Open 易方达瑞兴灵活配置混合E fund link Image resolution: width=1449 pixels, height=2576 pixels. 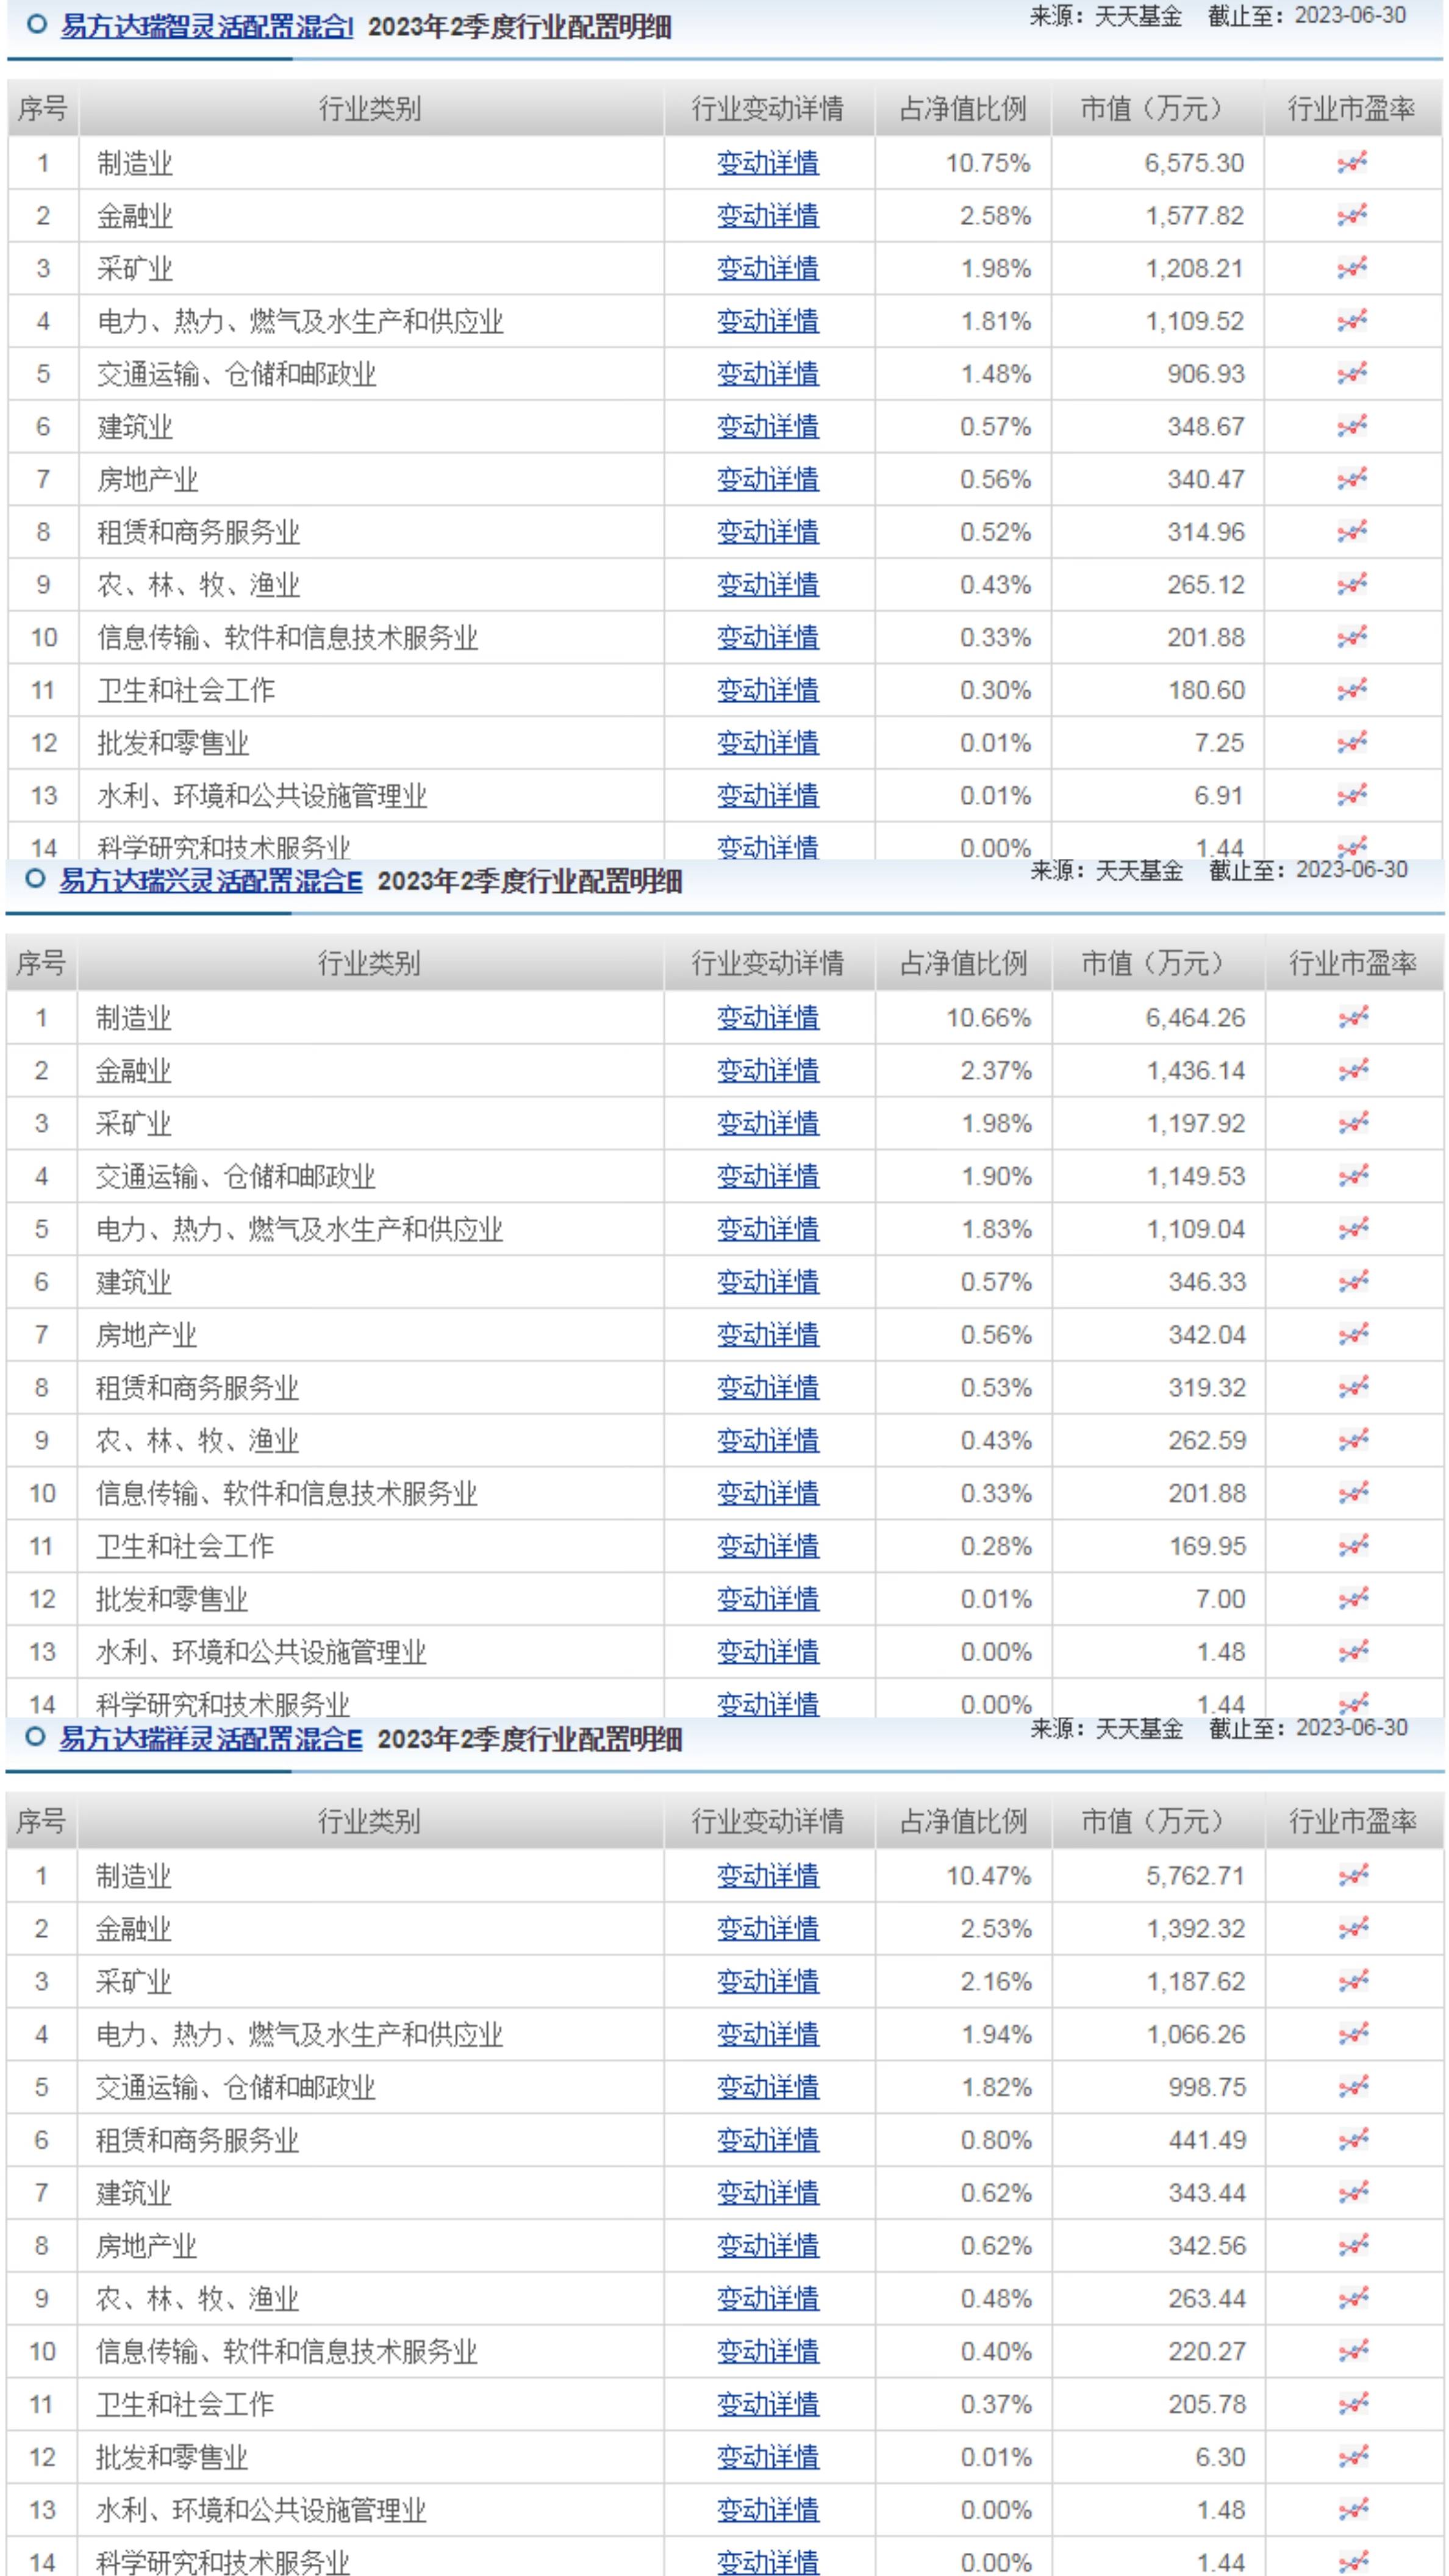pyautogui.click(x=210, y=881)
